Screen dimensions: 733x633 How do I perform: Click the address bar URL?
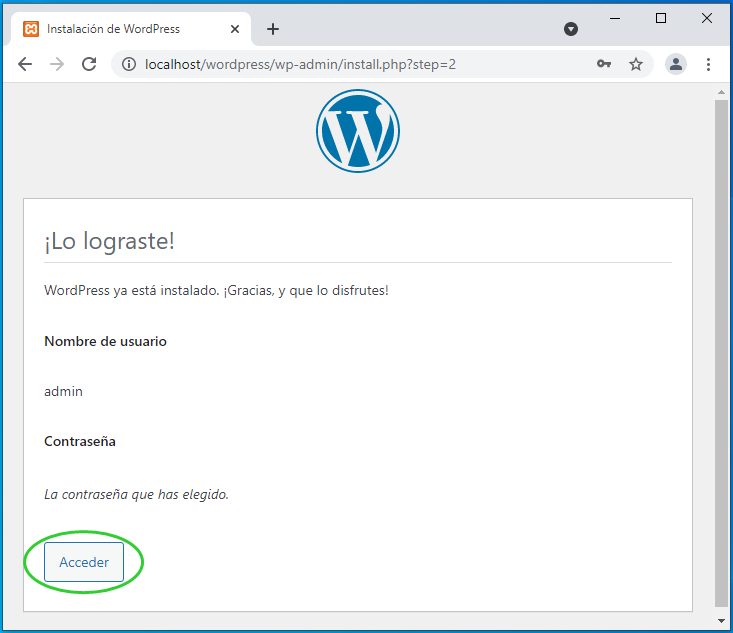300,64
